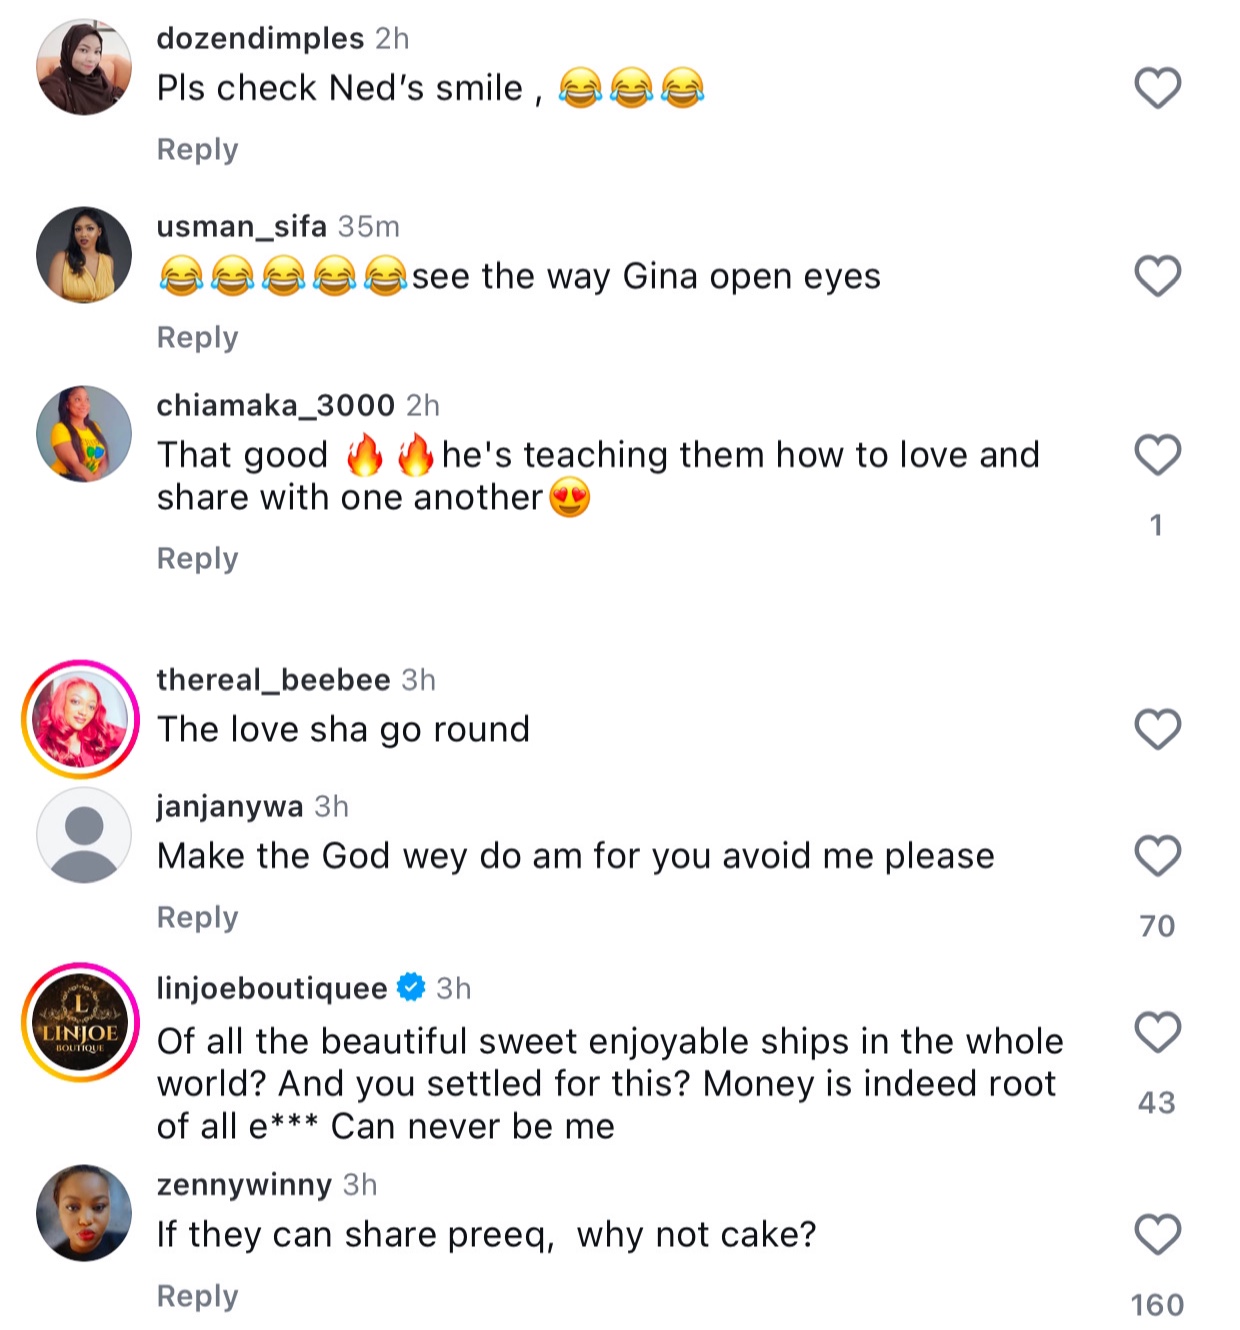The width and height of the screenshot is (1240, 1330).
Task: Click linjoeboutiquee's verified badge
Action: [x=411, y=988]
